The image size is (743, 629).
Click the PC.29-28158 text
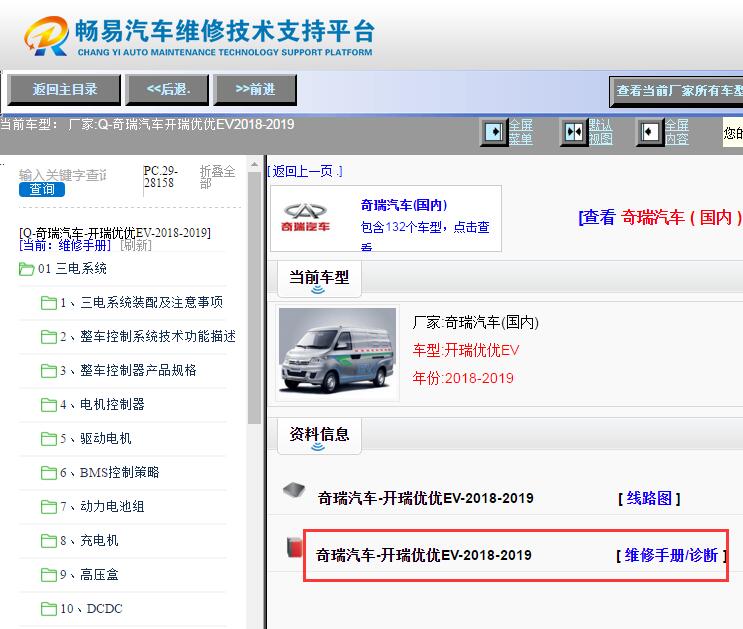click(x=161, y=177)
